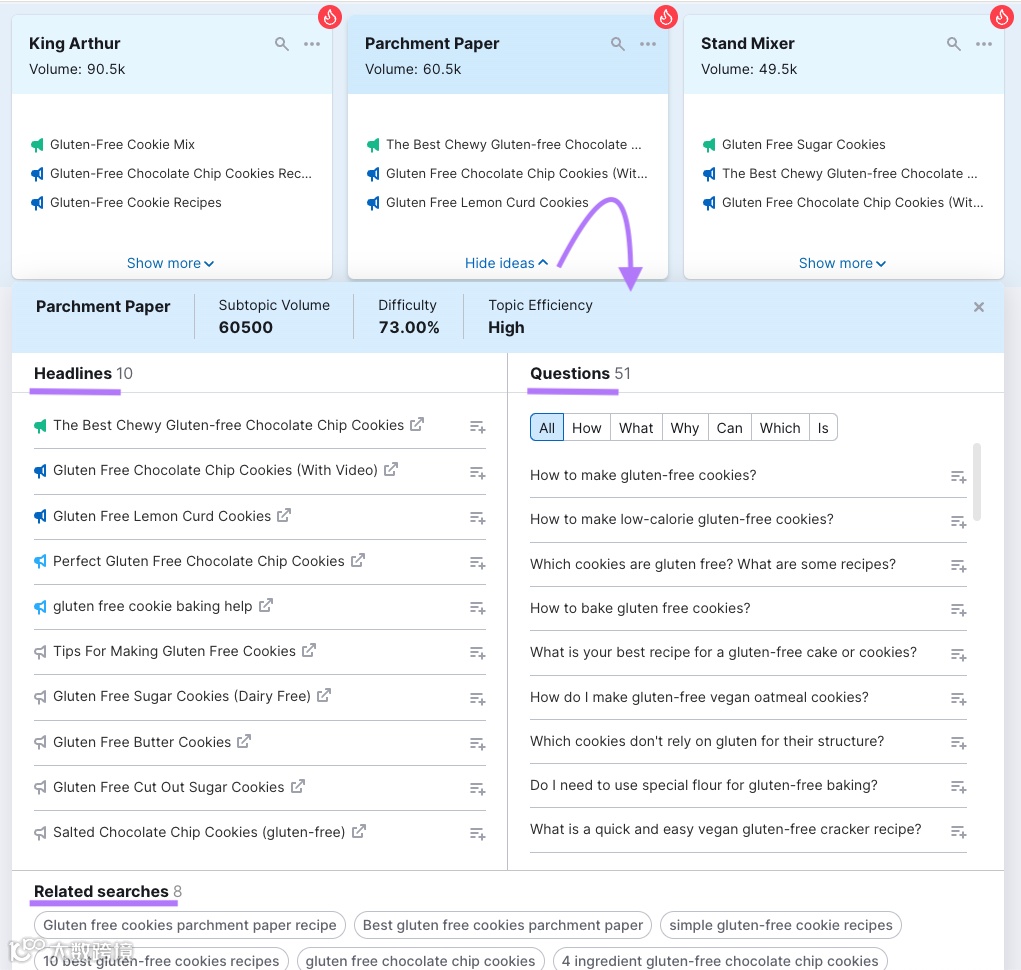
Task: Click '10 best gluten-free cookies recipes' related search
Action: pos(161,960)
